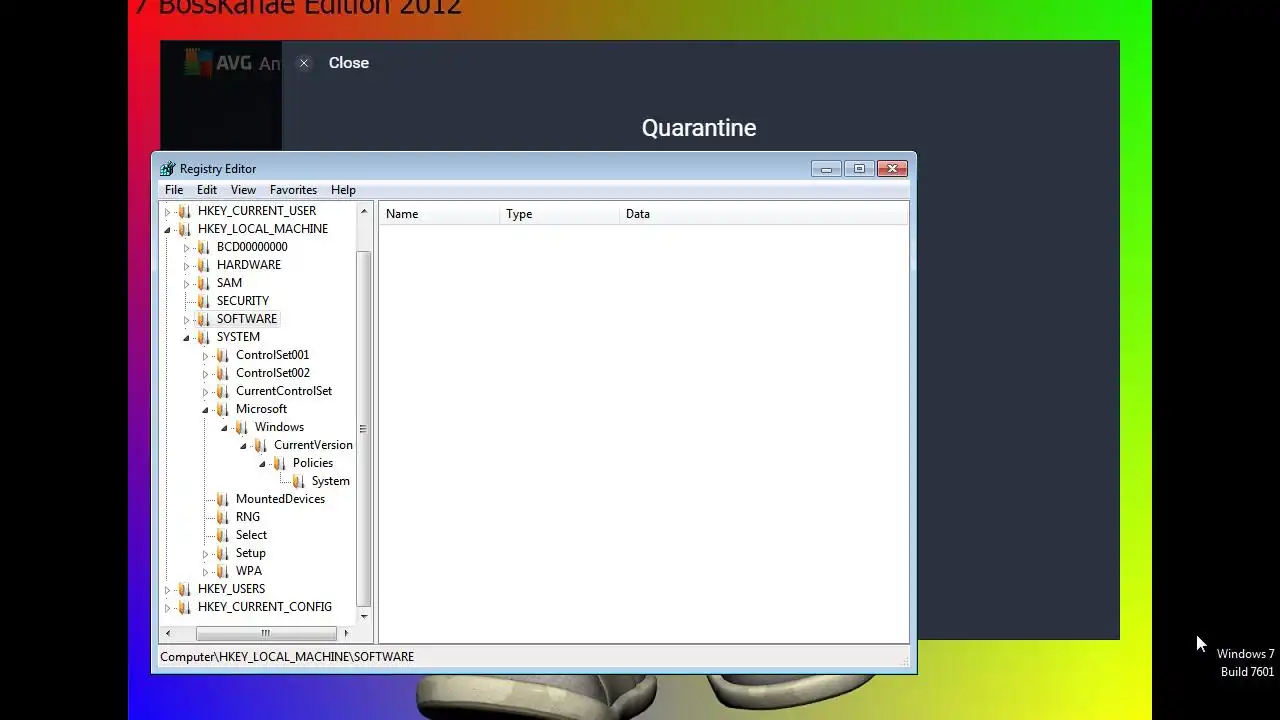
Task: Click the Registry Editor title bar icon
Action: [167, 169]
